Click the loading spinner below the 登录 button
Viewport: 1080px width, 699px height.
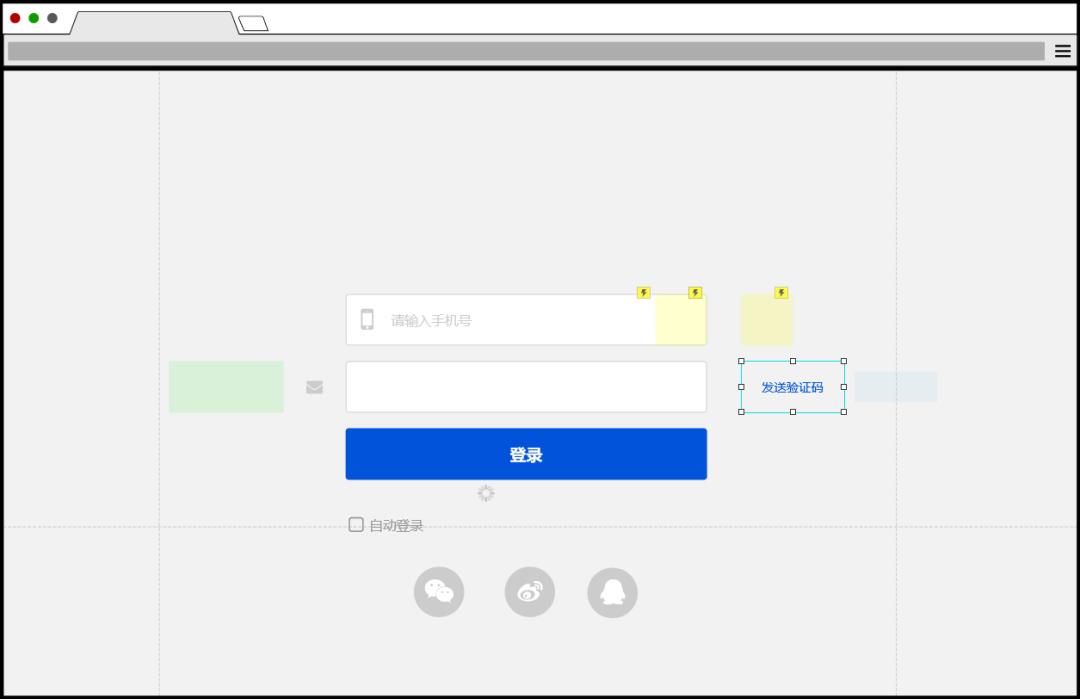486,493
